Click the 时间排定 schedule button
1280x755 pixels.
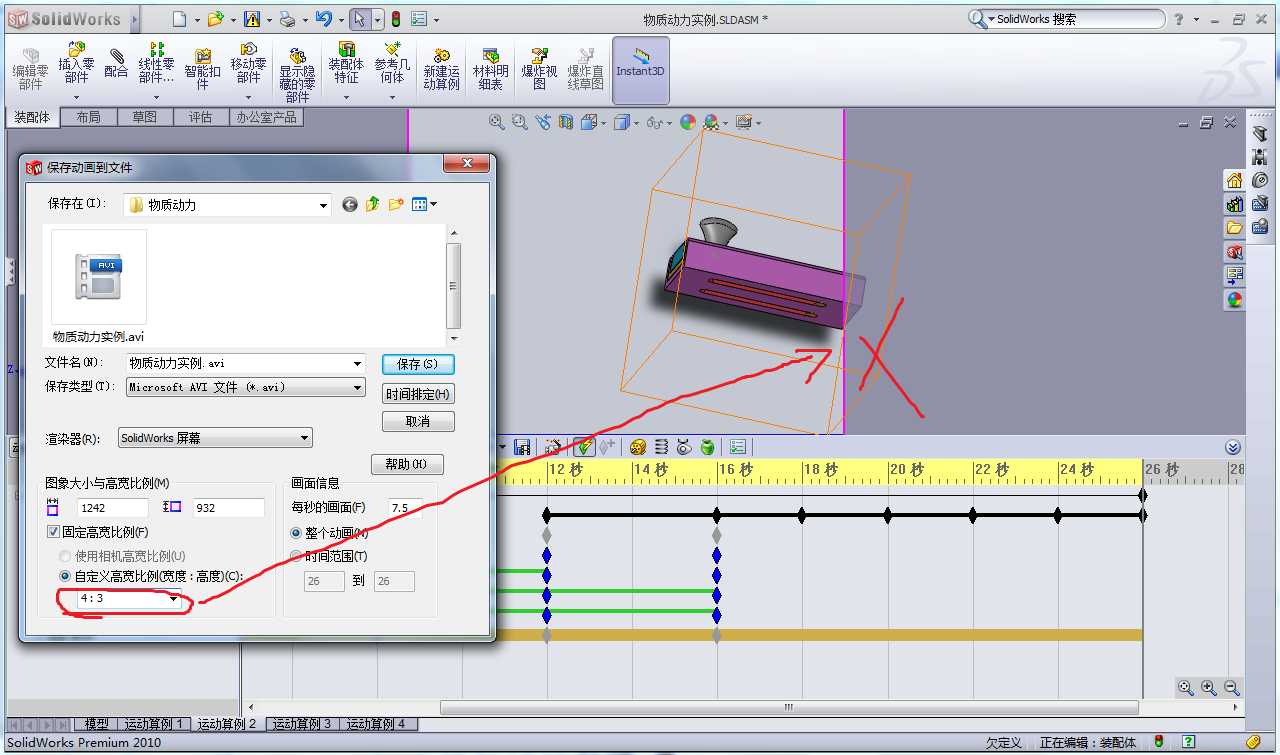(418, 394)
